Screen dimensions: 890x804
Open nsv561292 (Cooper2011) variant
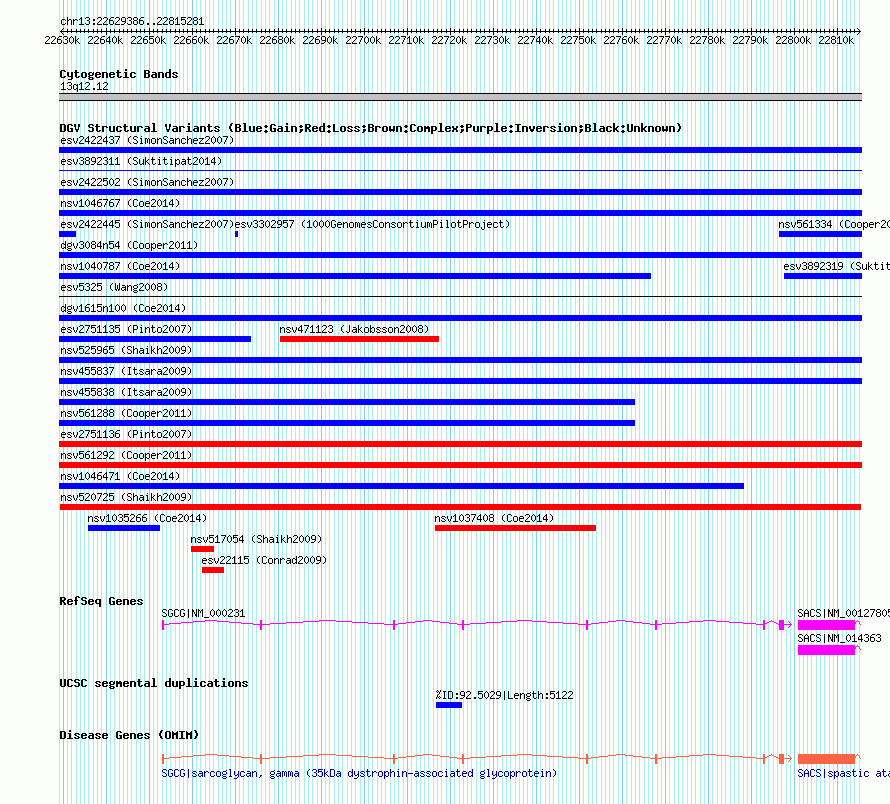click(126, 455)
